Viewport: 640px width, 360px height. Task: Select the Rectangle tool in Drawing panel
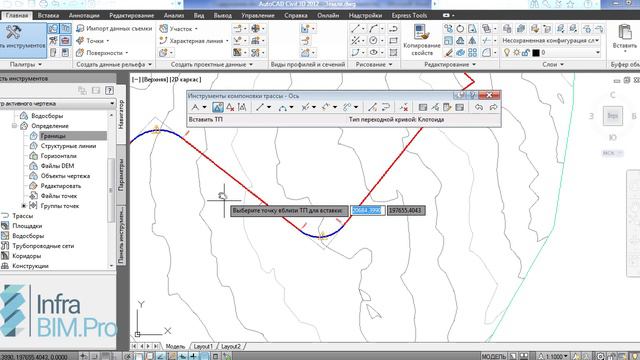tap(393, 40)
